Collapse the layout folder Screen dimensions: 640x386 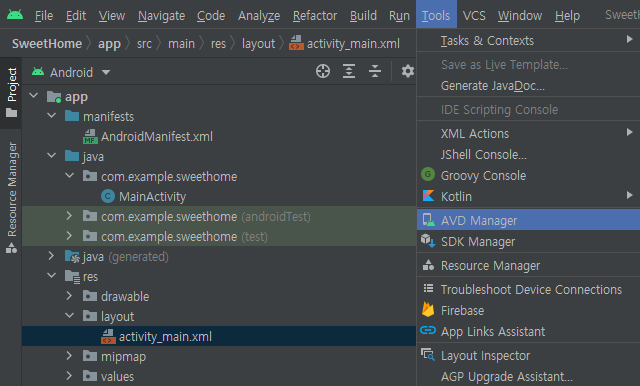tap(70, 315)
